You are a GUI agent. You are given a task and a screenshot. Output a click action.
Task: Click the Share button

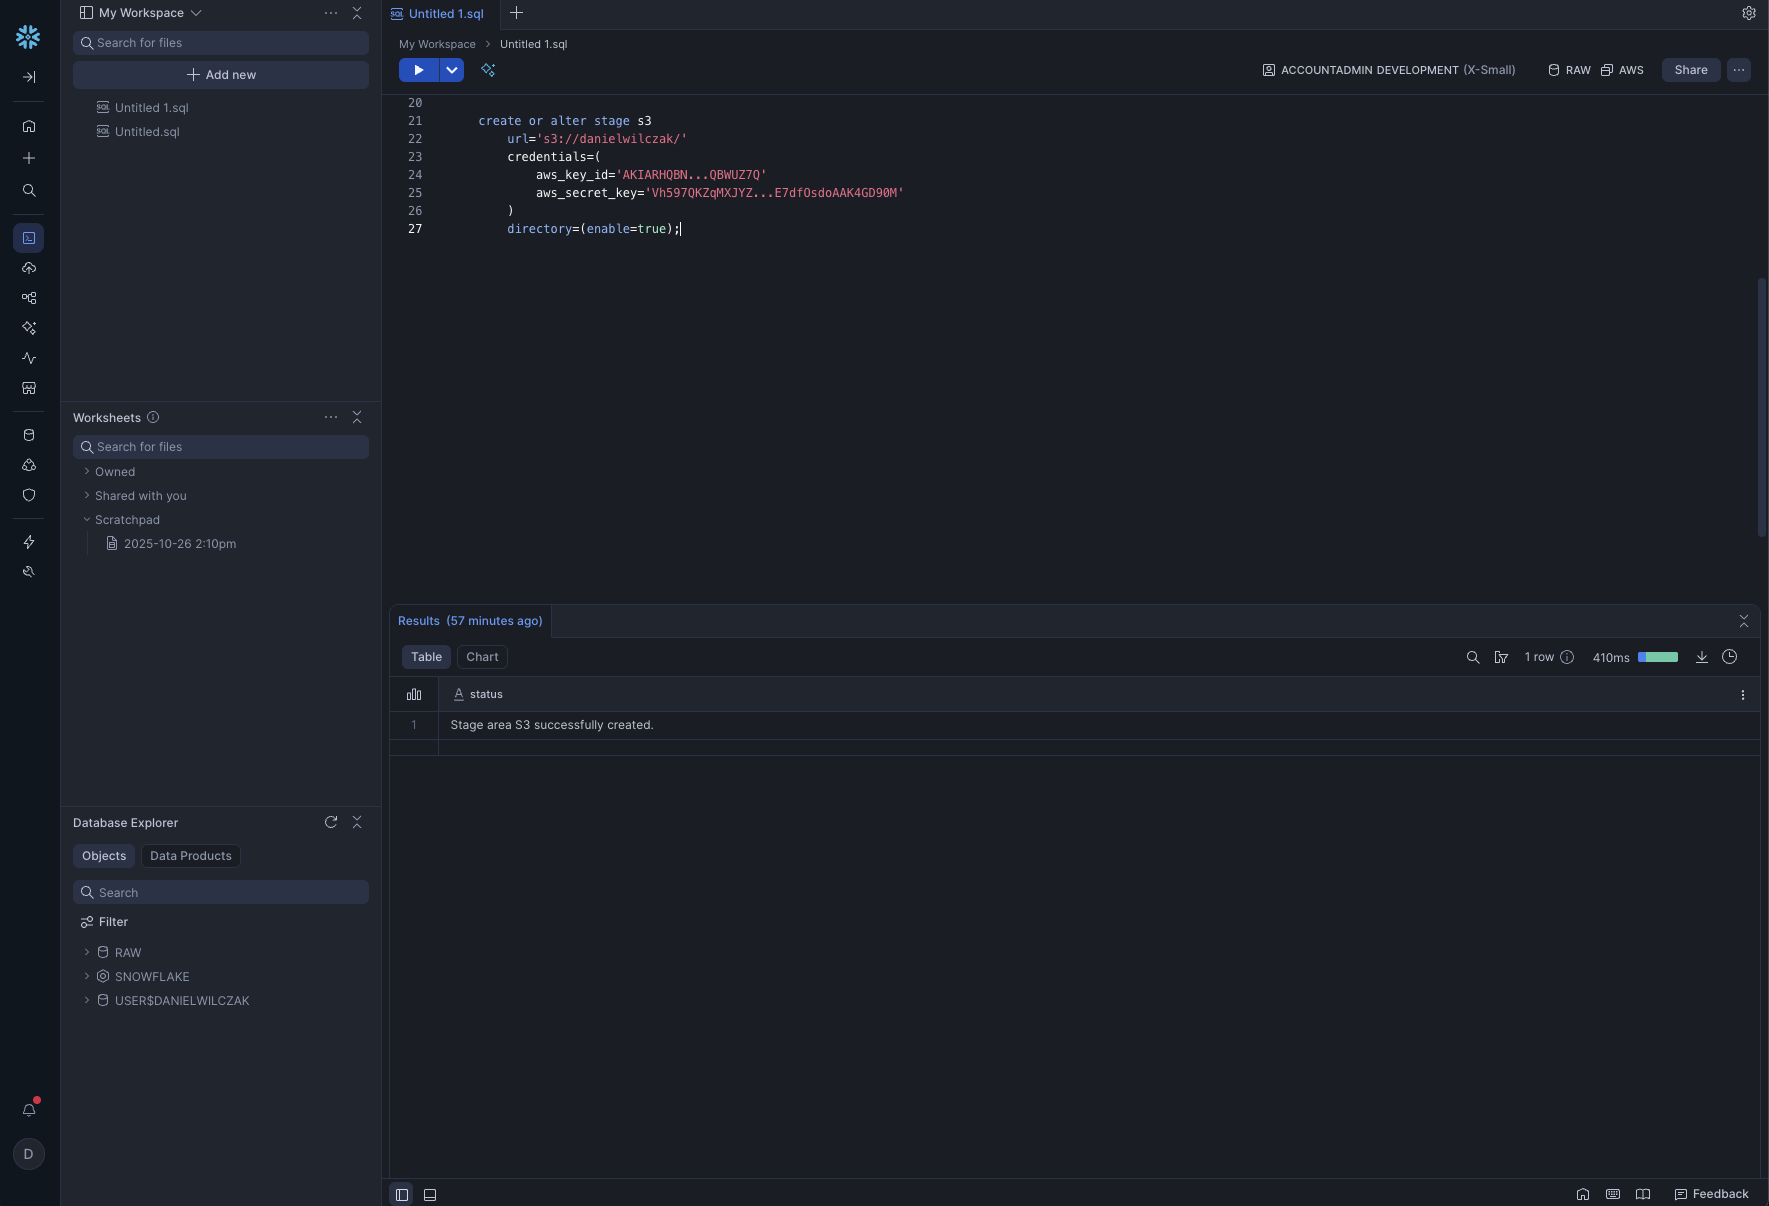tap(1690, 70)
